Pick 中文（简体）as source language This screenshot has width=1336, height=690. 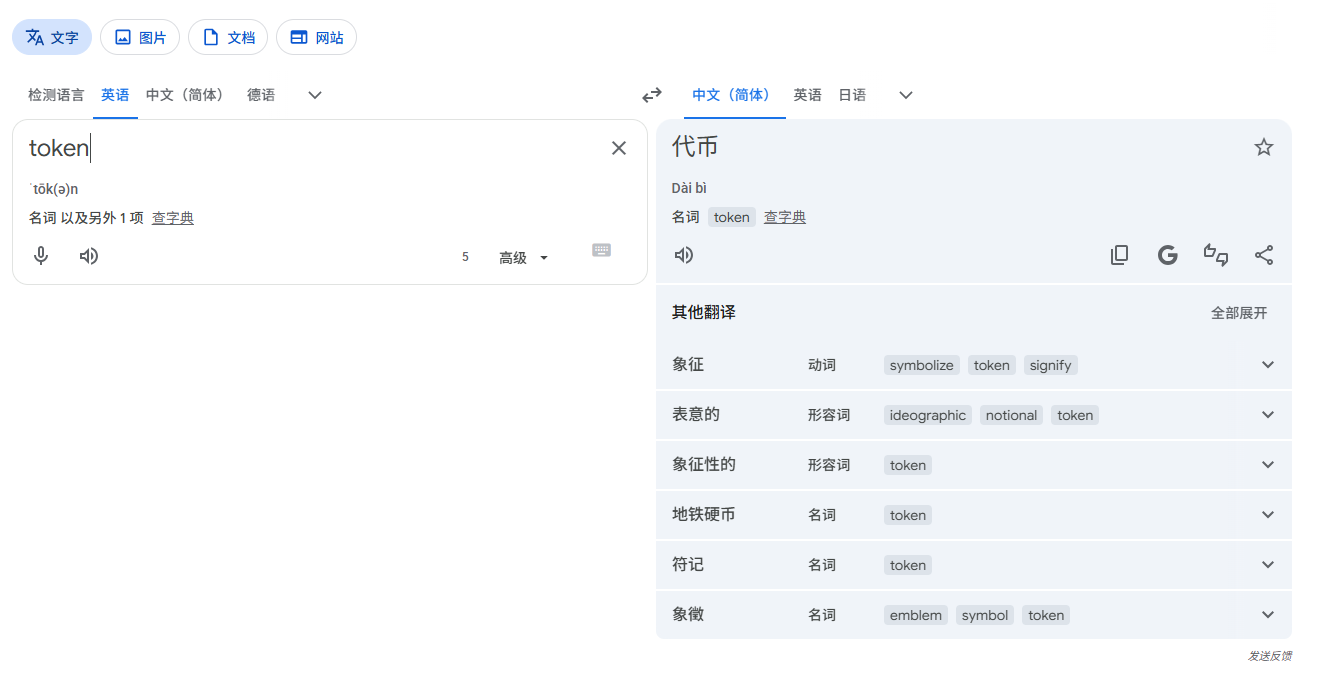tap(188, 95)
